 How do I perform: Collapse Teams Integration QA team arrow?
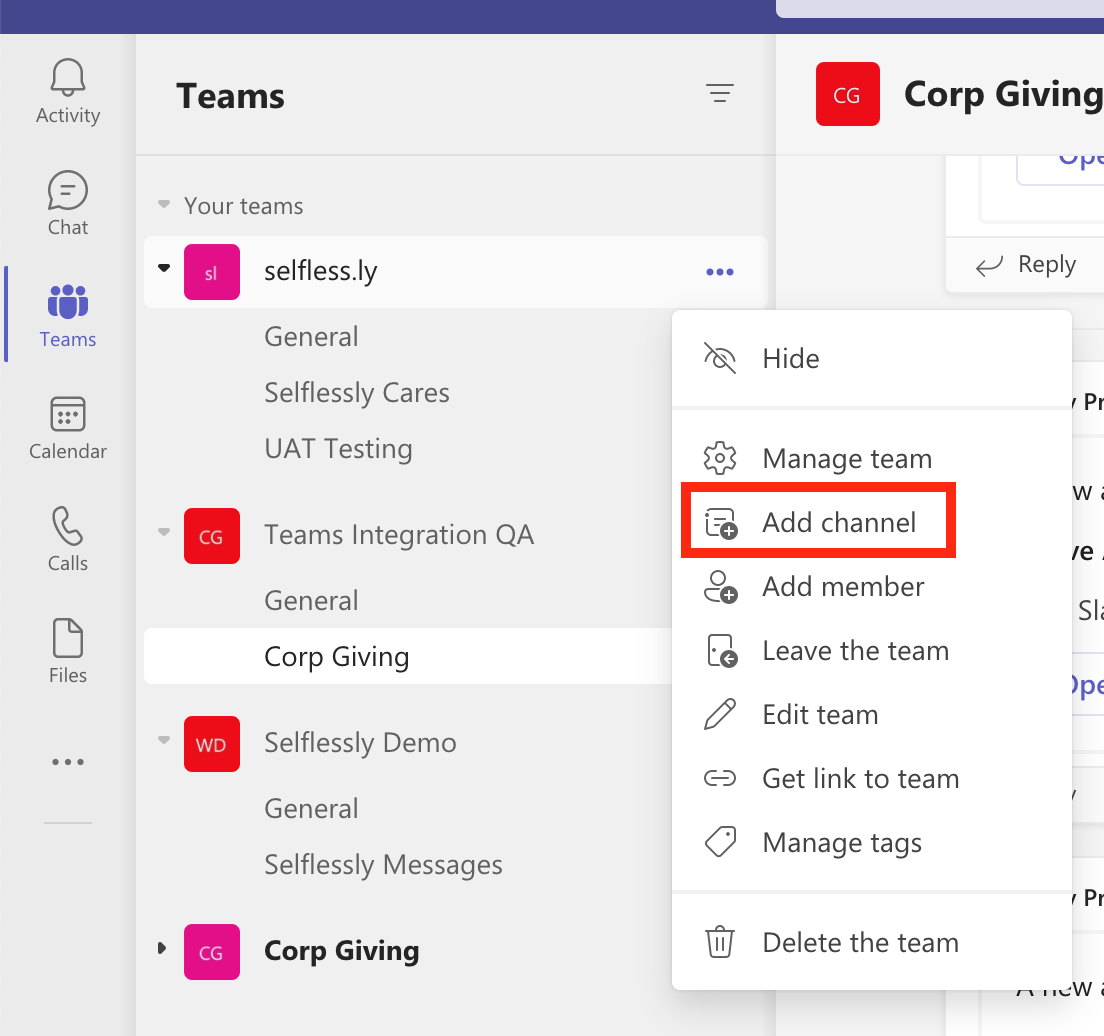pyautogui.click(x=163, y=532)
